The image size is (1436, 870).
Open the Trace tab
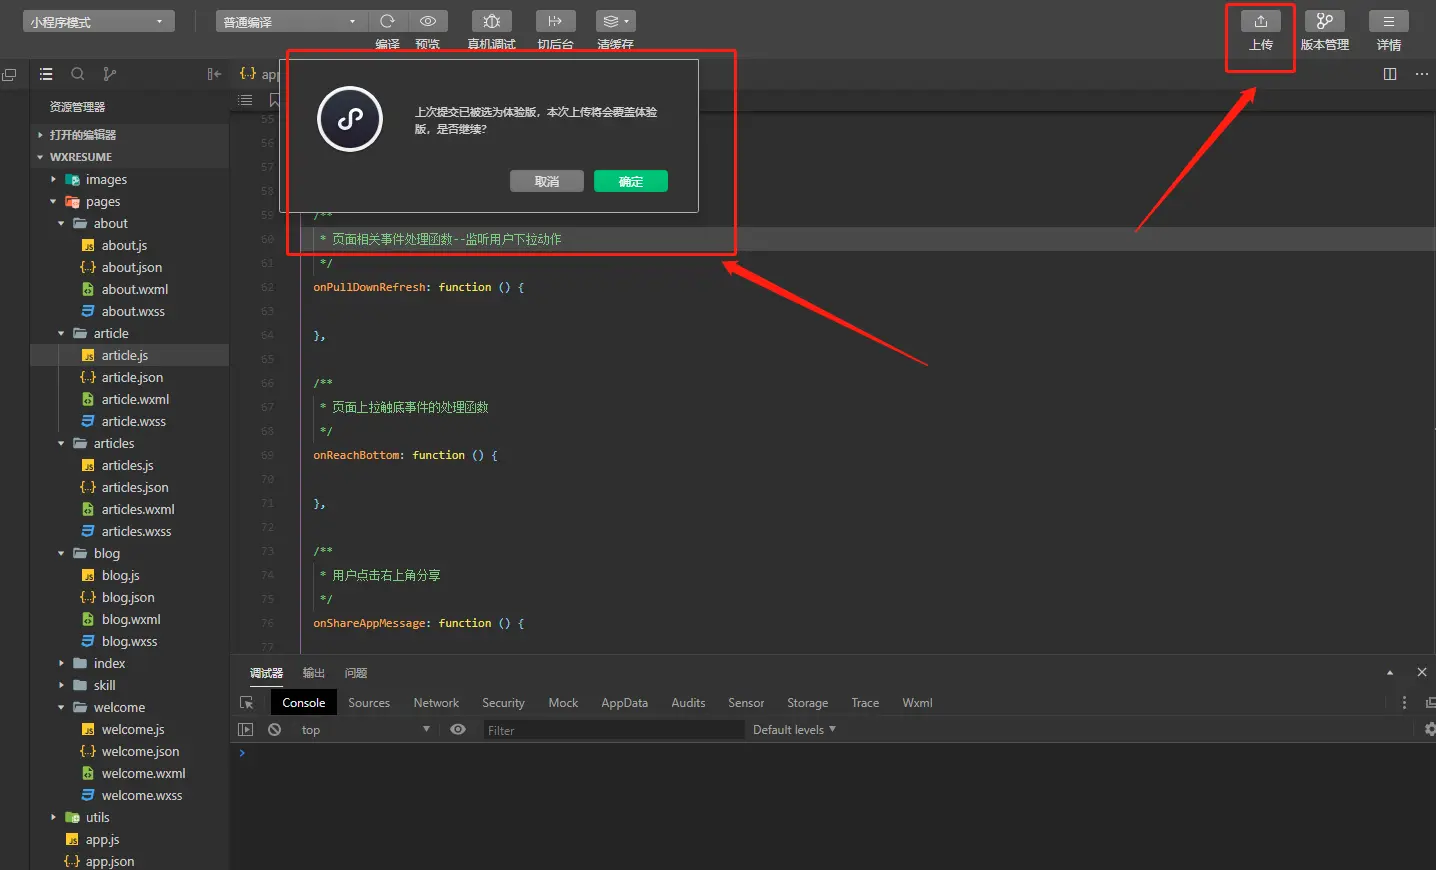coord(865,703)
